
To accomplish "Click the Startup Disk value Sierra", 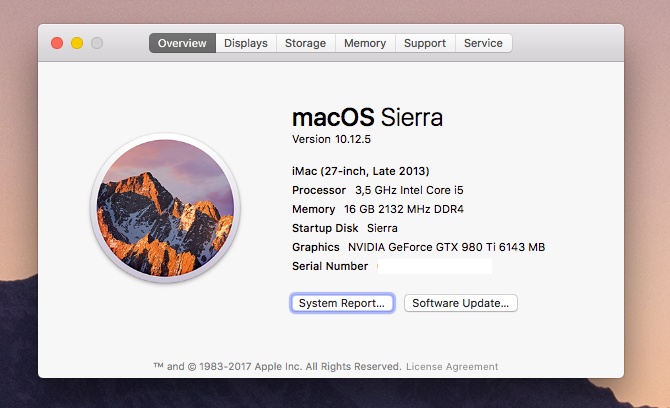I will (382, 228).
